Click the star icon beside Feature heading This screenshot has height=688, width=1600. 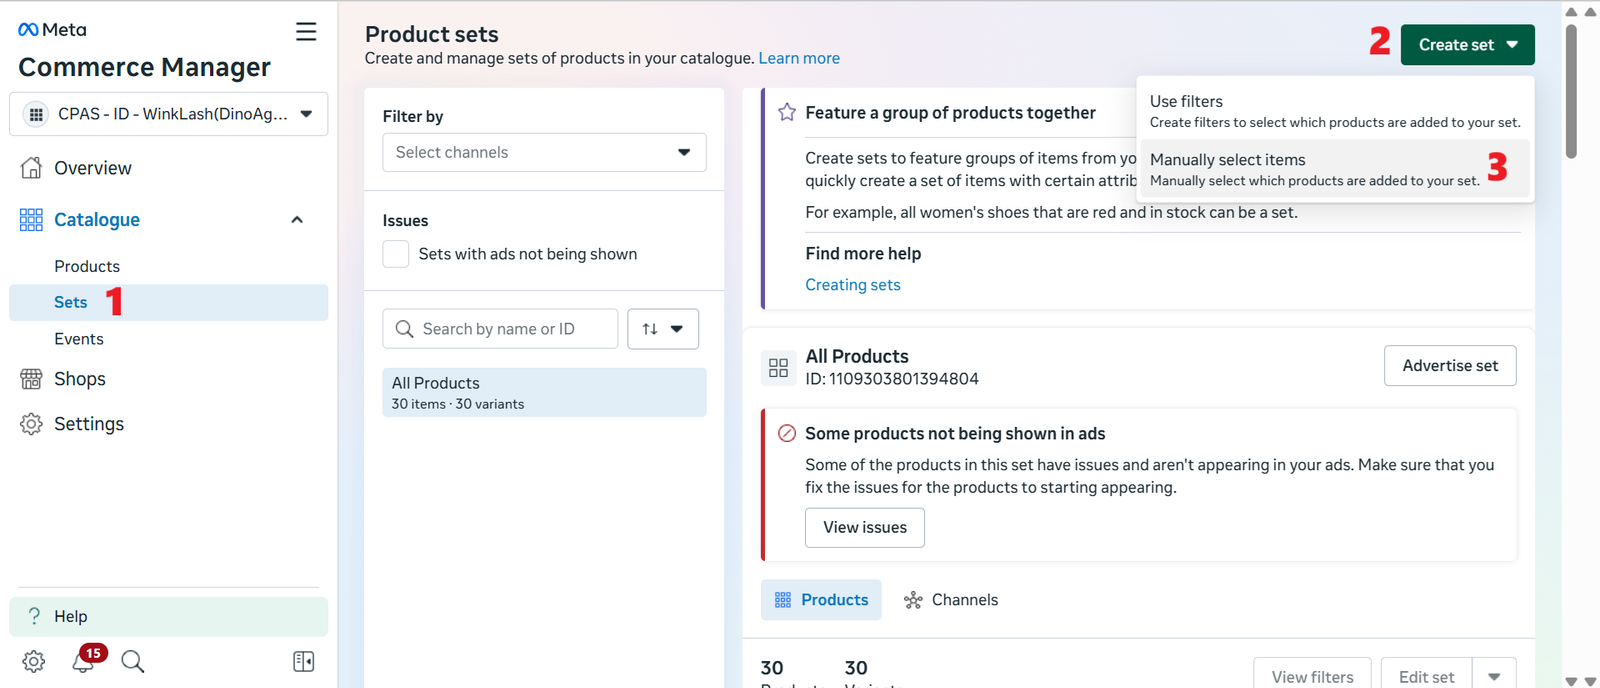(787, 112)
